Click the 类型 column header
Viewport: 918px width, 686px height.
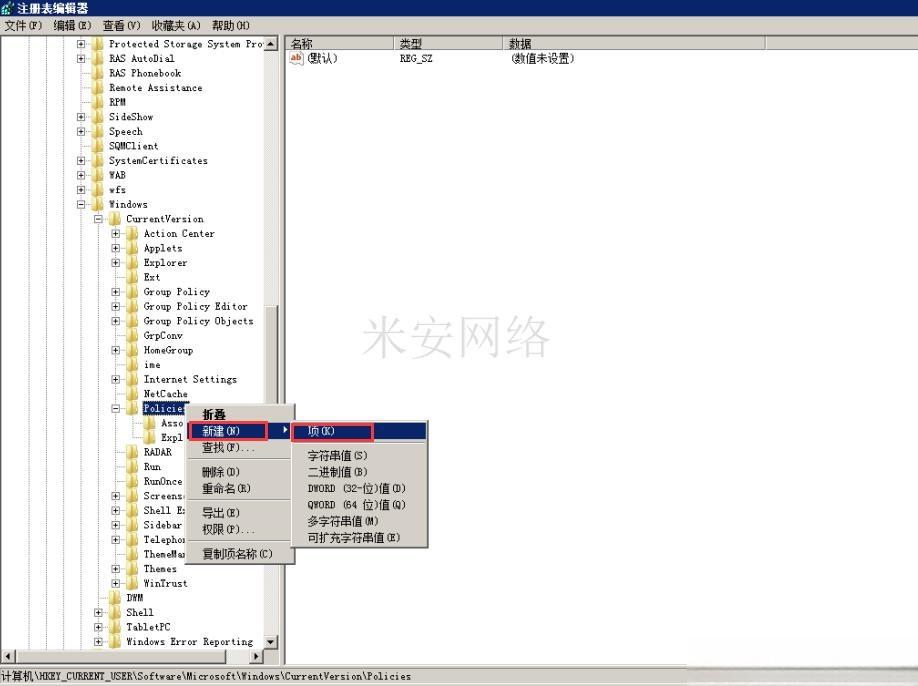pyautogui.click(x=448, y=43)
